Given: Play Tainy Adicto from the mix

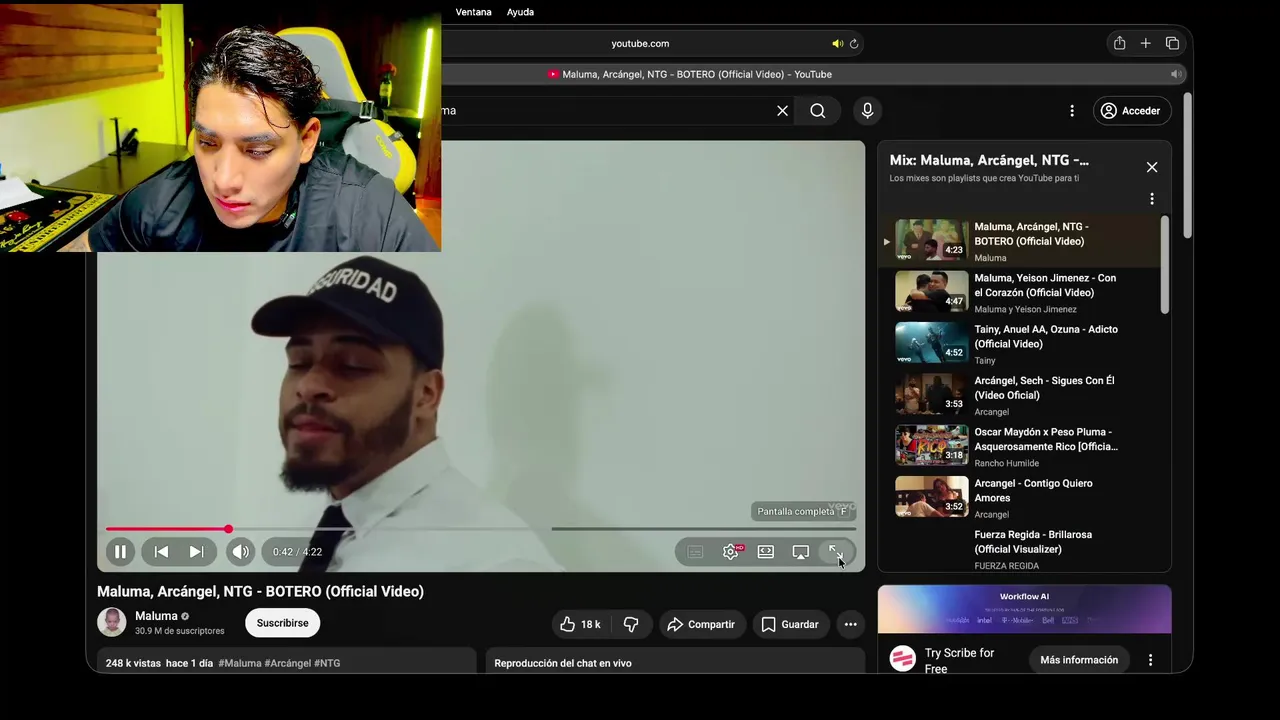Looking at the screenshot, I should pyautogui.click(x=1020, y=344).
